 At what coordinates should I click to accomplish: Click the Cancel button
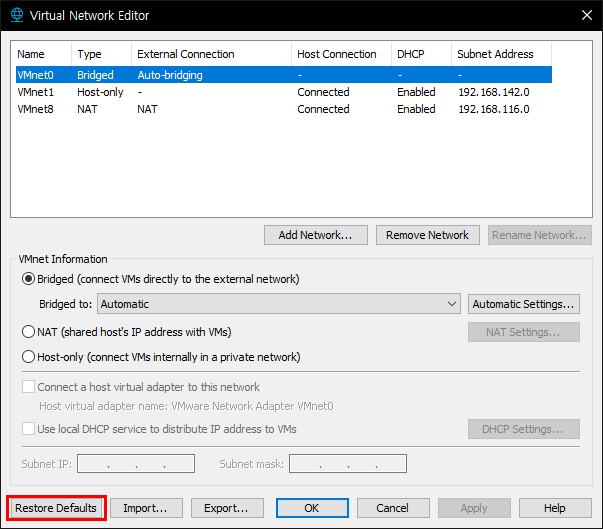click(393, 508)
